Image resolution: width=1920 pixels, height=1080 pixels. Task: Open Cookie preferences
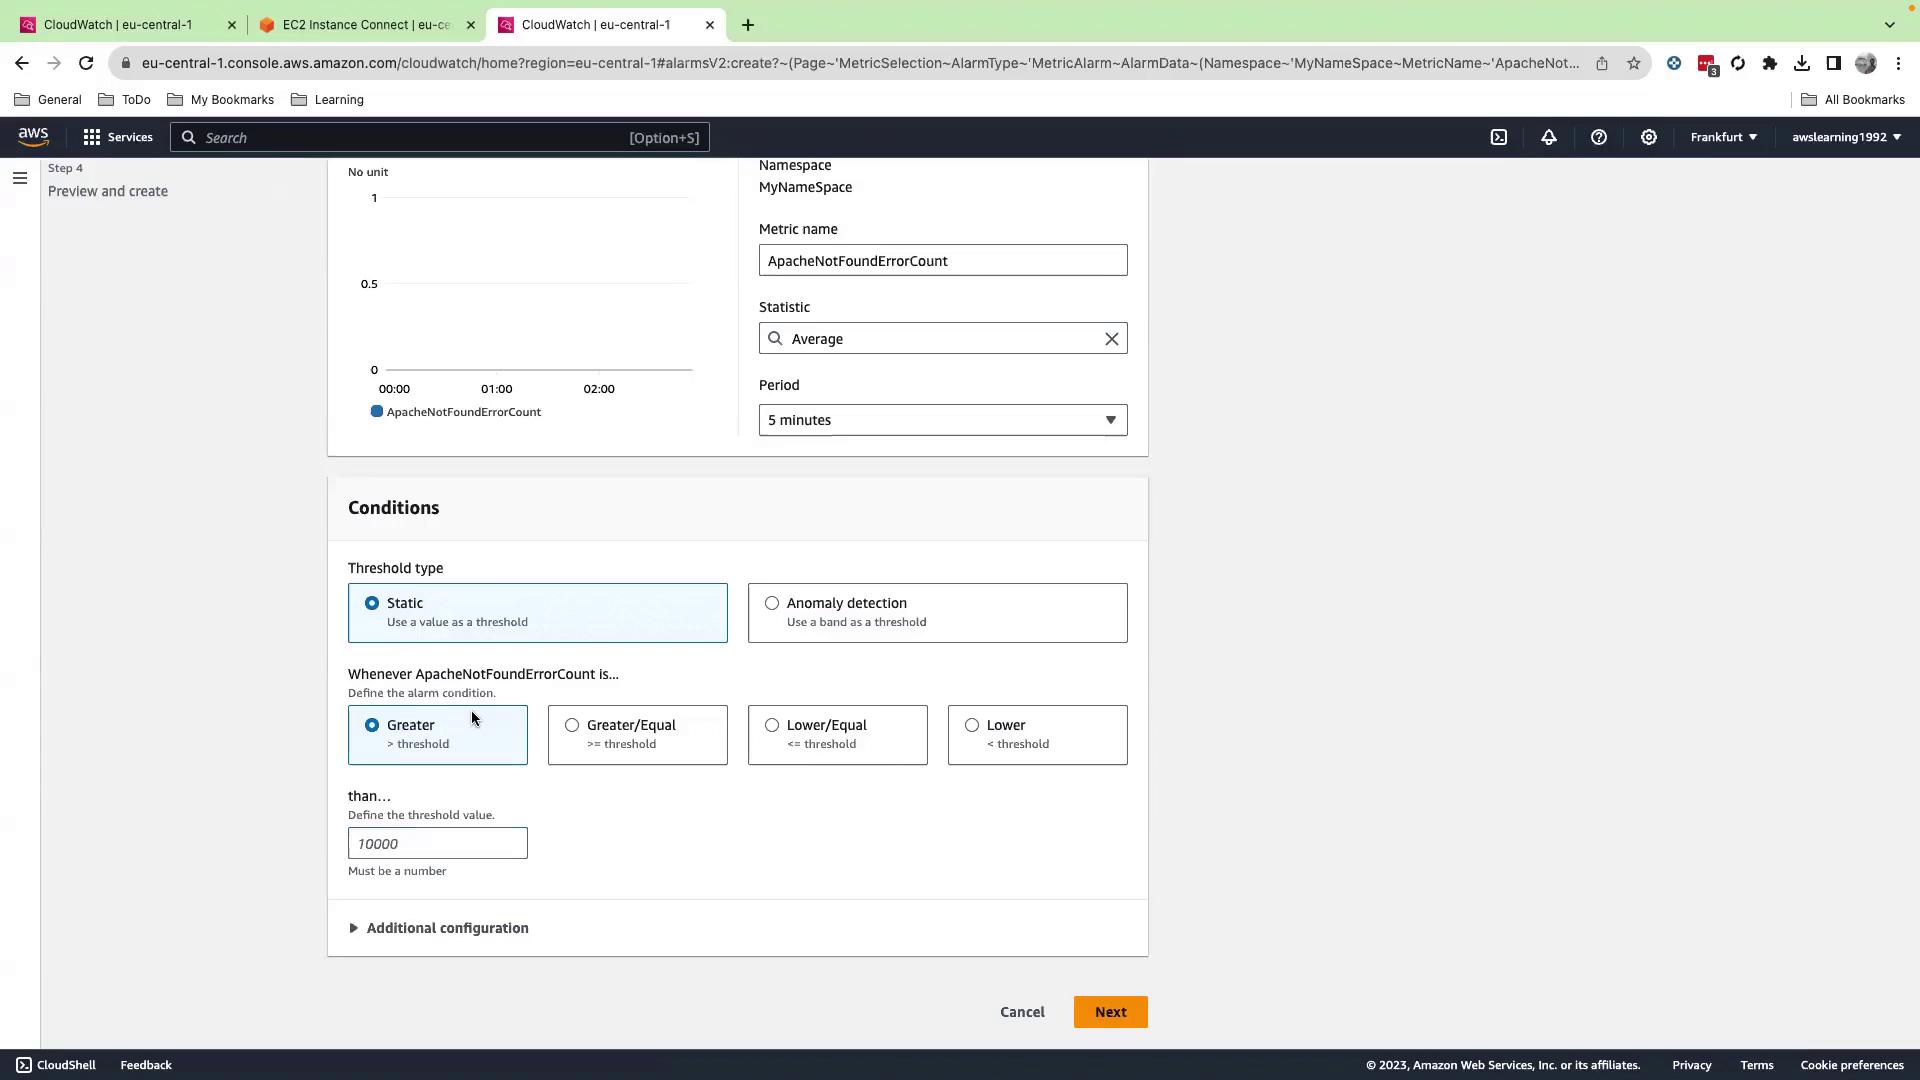coord(1852,1065)
